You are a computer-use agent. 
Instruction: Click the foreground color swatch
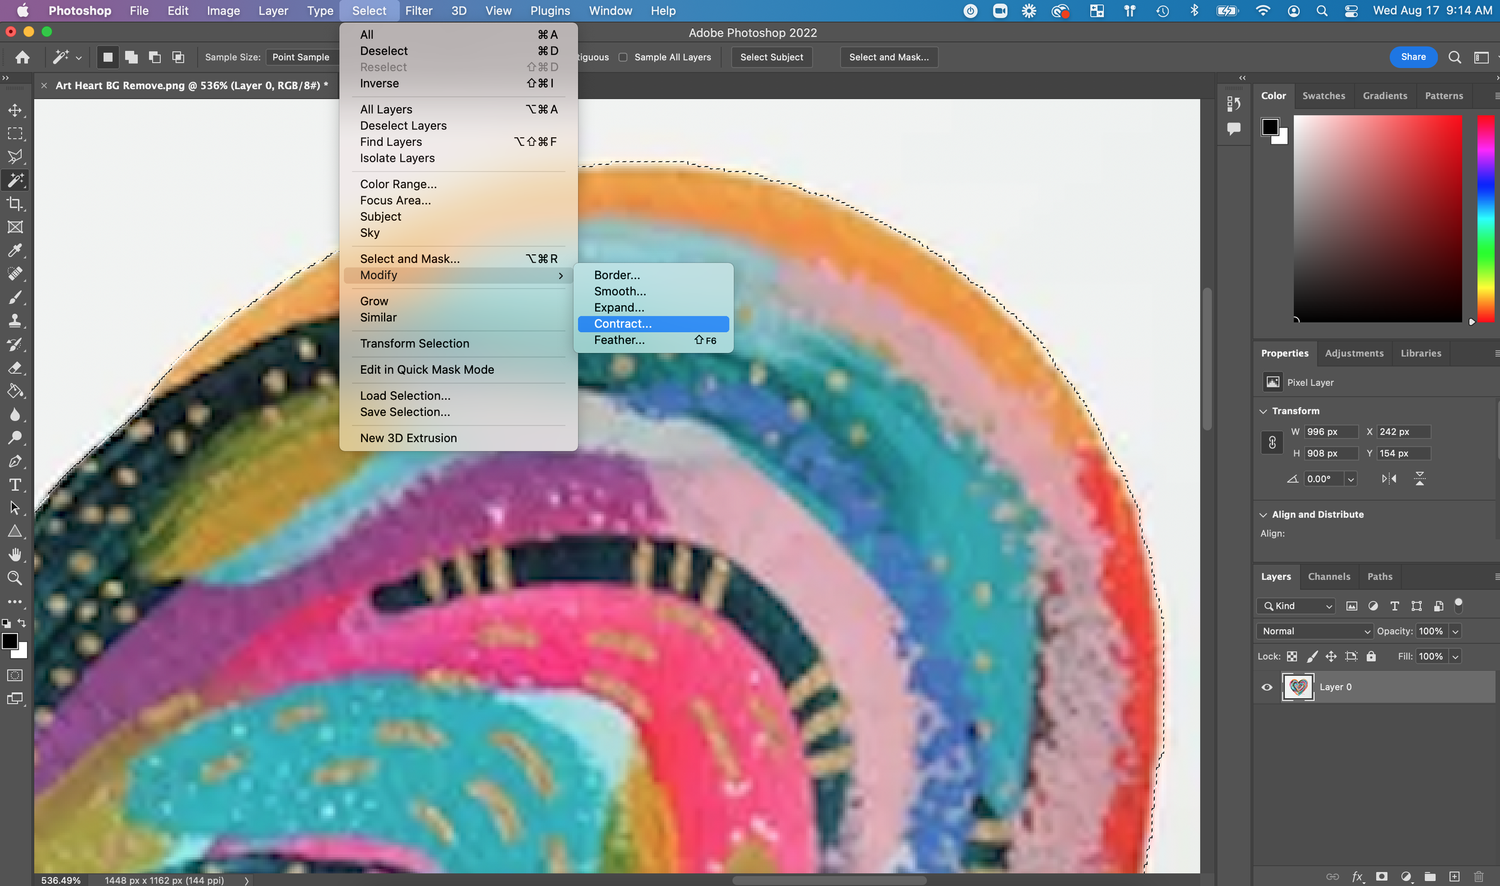click(9, 641)
